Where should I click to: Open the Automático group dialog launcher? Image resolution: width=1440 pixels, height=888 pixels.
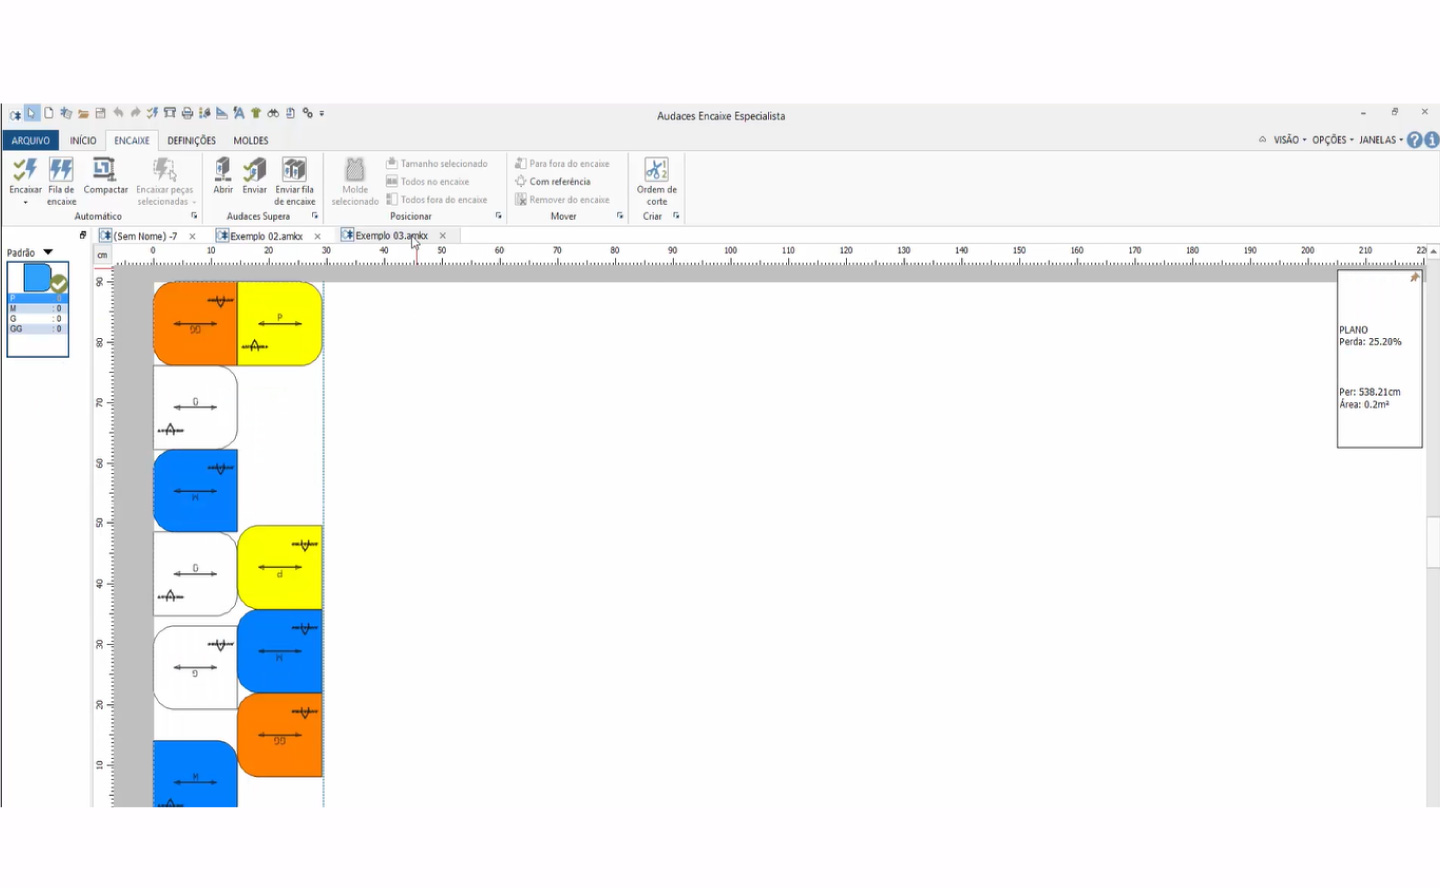194,216
